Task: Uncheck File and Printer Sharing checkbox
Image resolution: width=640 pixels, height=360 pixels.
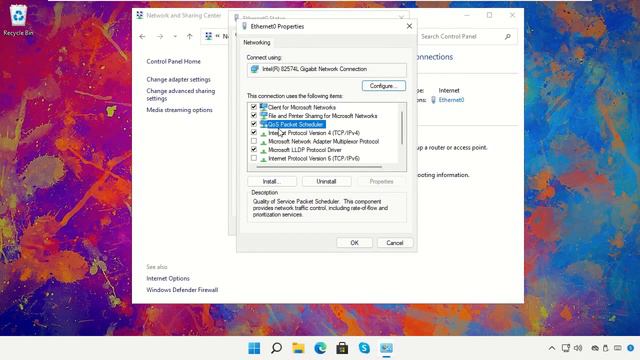Action: (254, 116)
